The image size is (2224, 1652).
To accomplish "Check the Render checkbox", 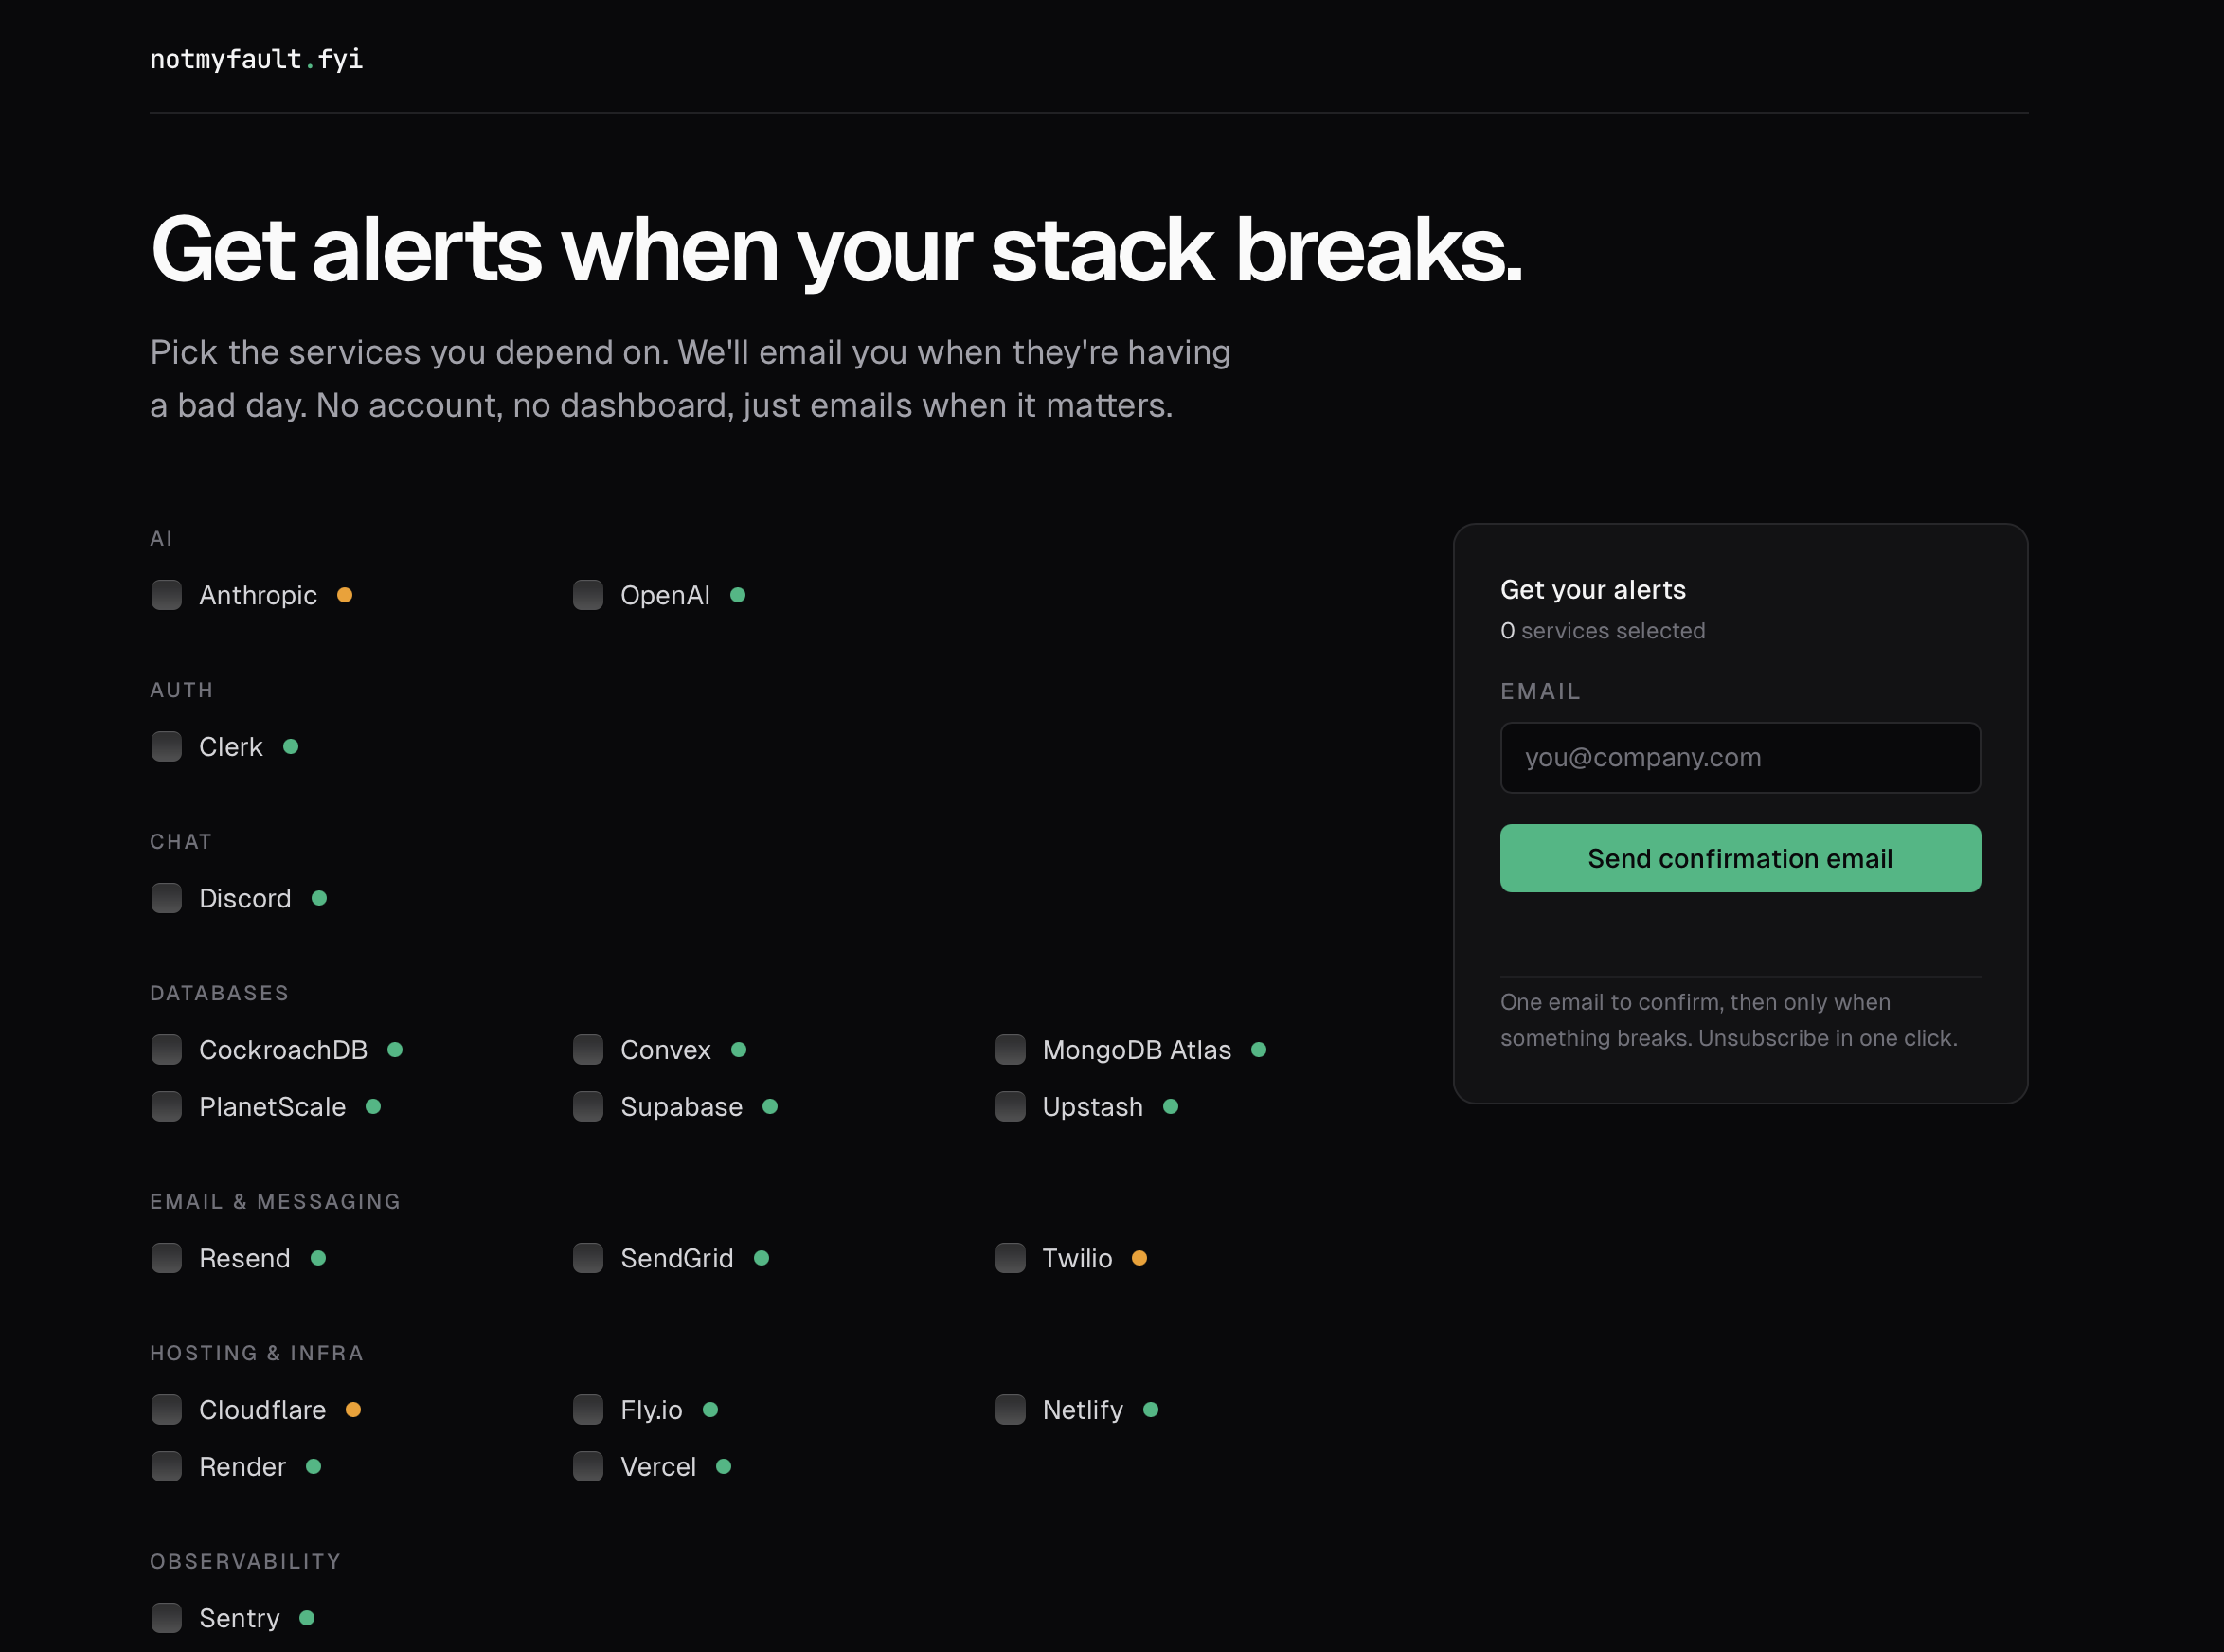I will click(x=166, y=1467).
